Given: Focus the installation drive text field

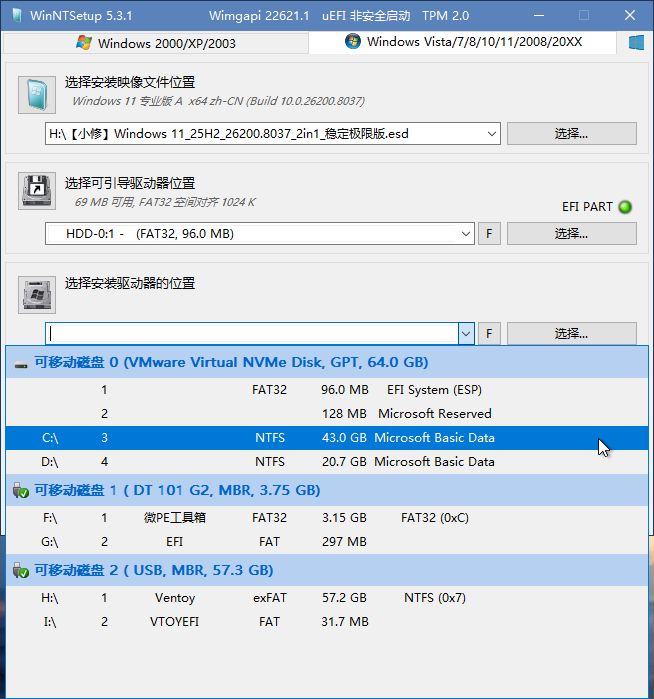Looking at the screenshot, I should point(252,333).
